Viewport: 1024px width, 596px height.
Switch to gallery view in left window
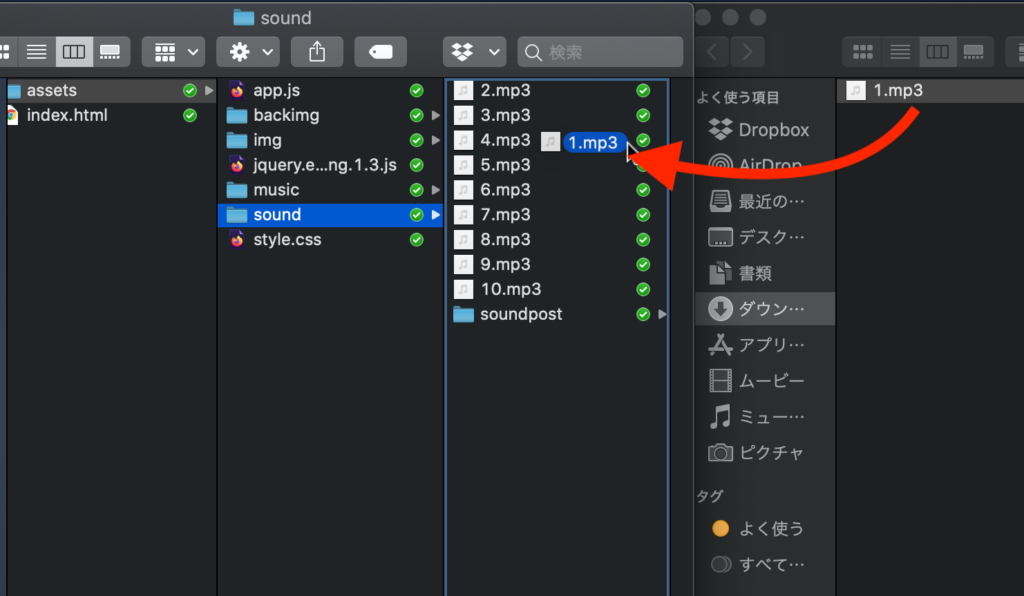[110, 51]
